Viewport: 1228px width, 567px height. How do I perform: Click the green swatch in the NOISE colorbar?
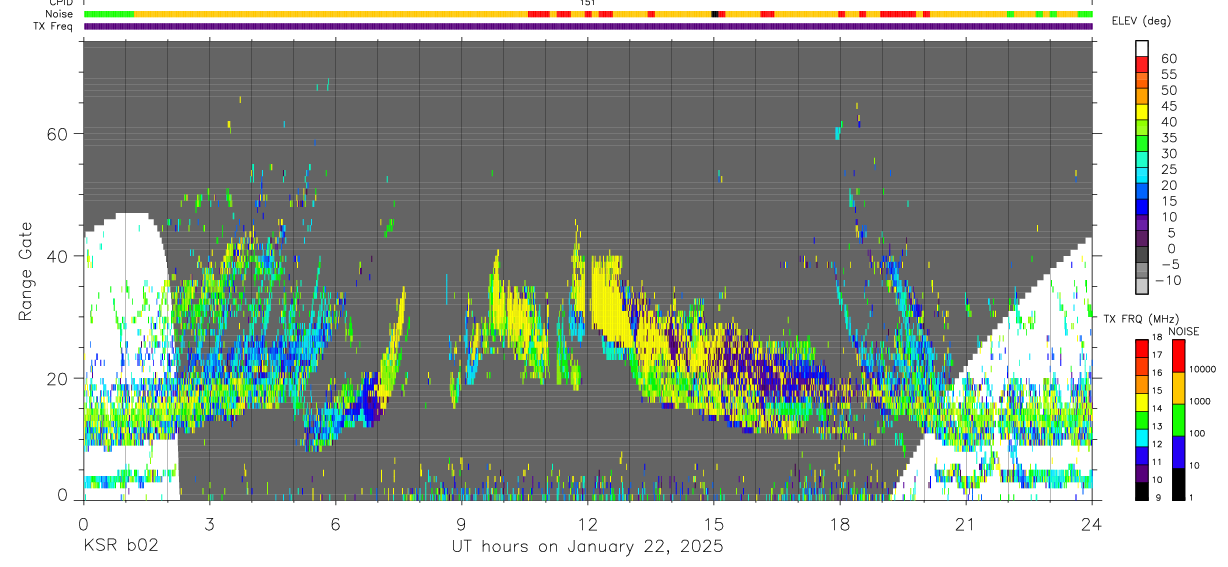point(1178,419)
